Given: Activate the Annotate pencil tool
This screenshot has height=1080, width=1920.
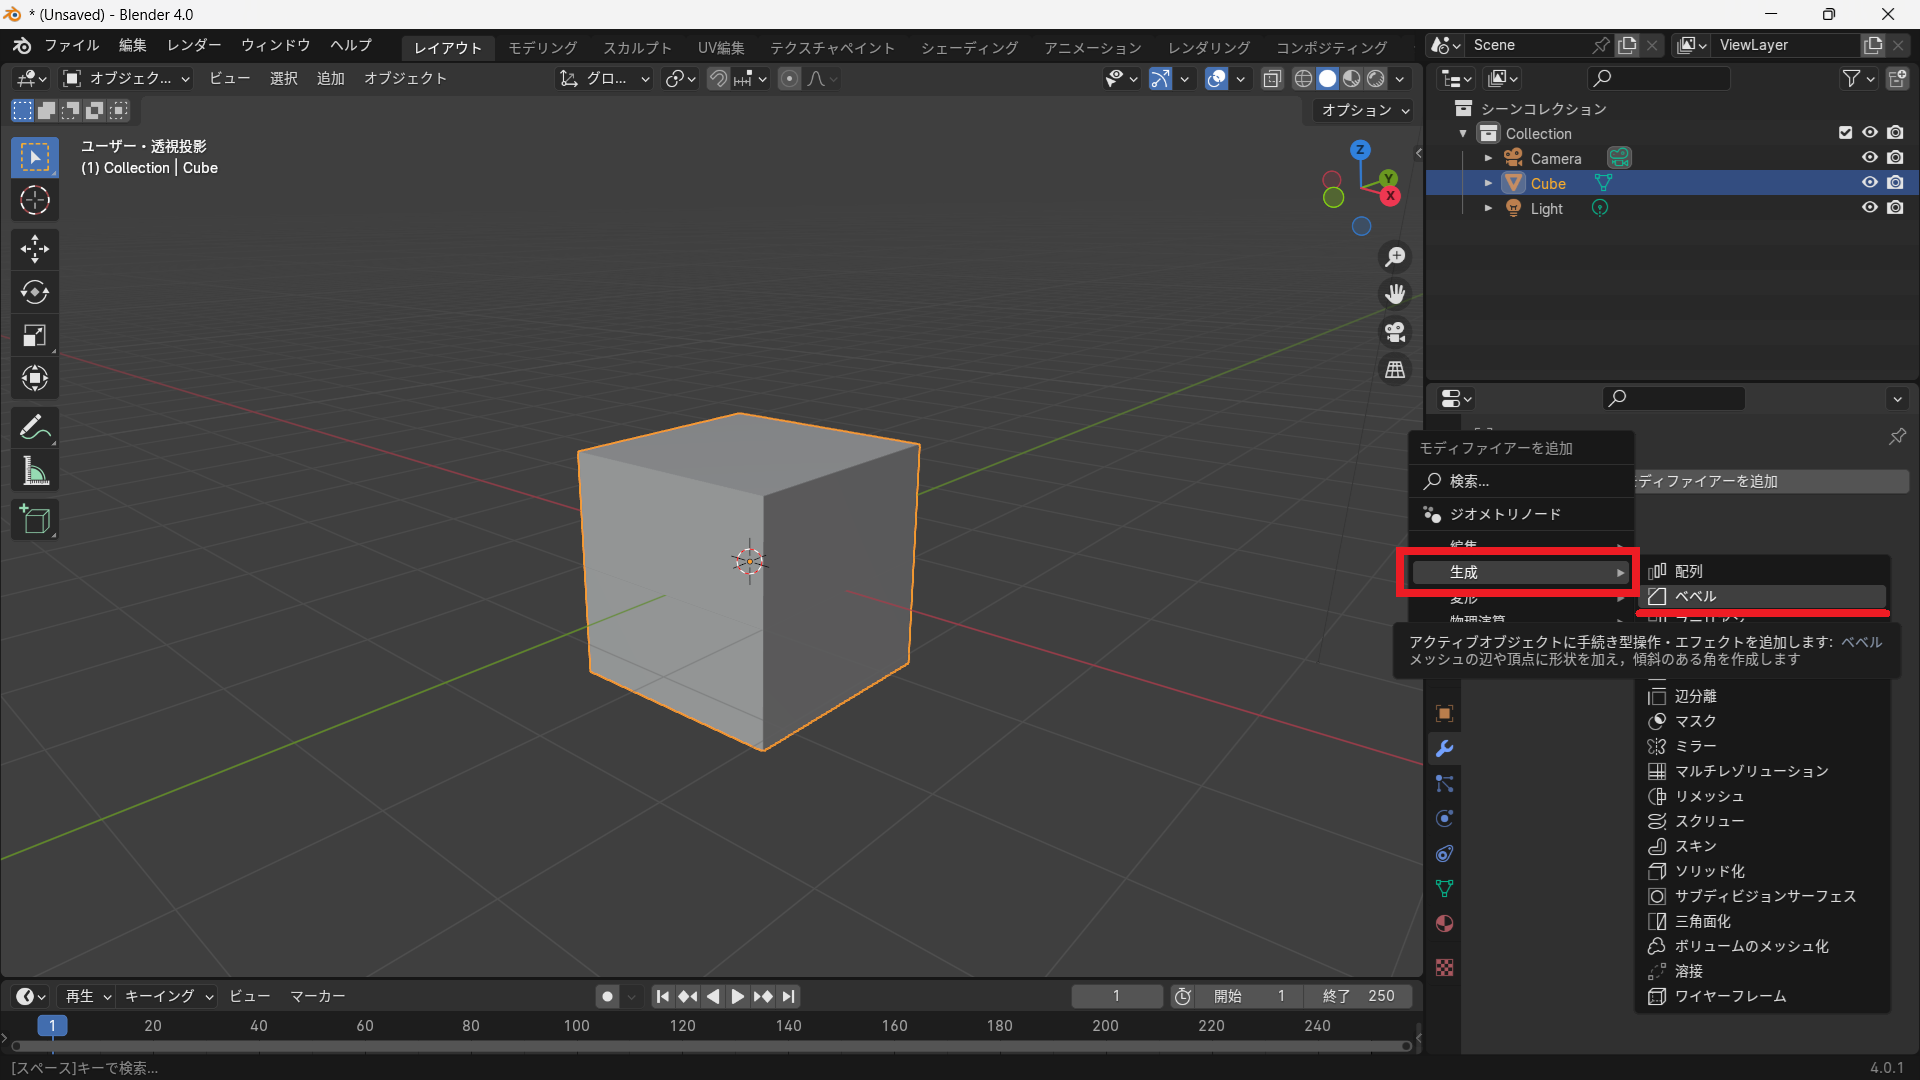Looking at the screenshot, I should click(35, 428).
